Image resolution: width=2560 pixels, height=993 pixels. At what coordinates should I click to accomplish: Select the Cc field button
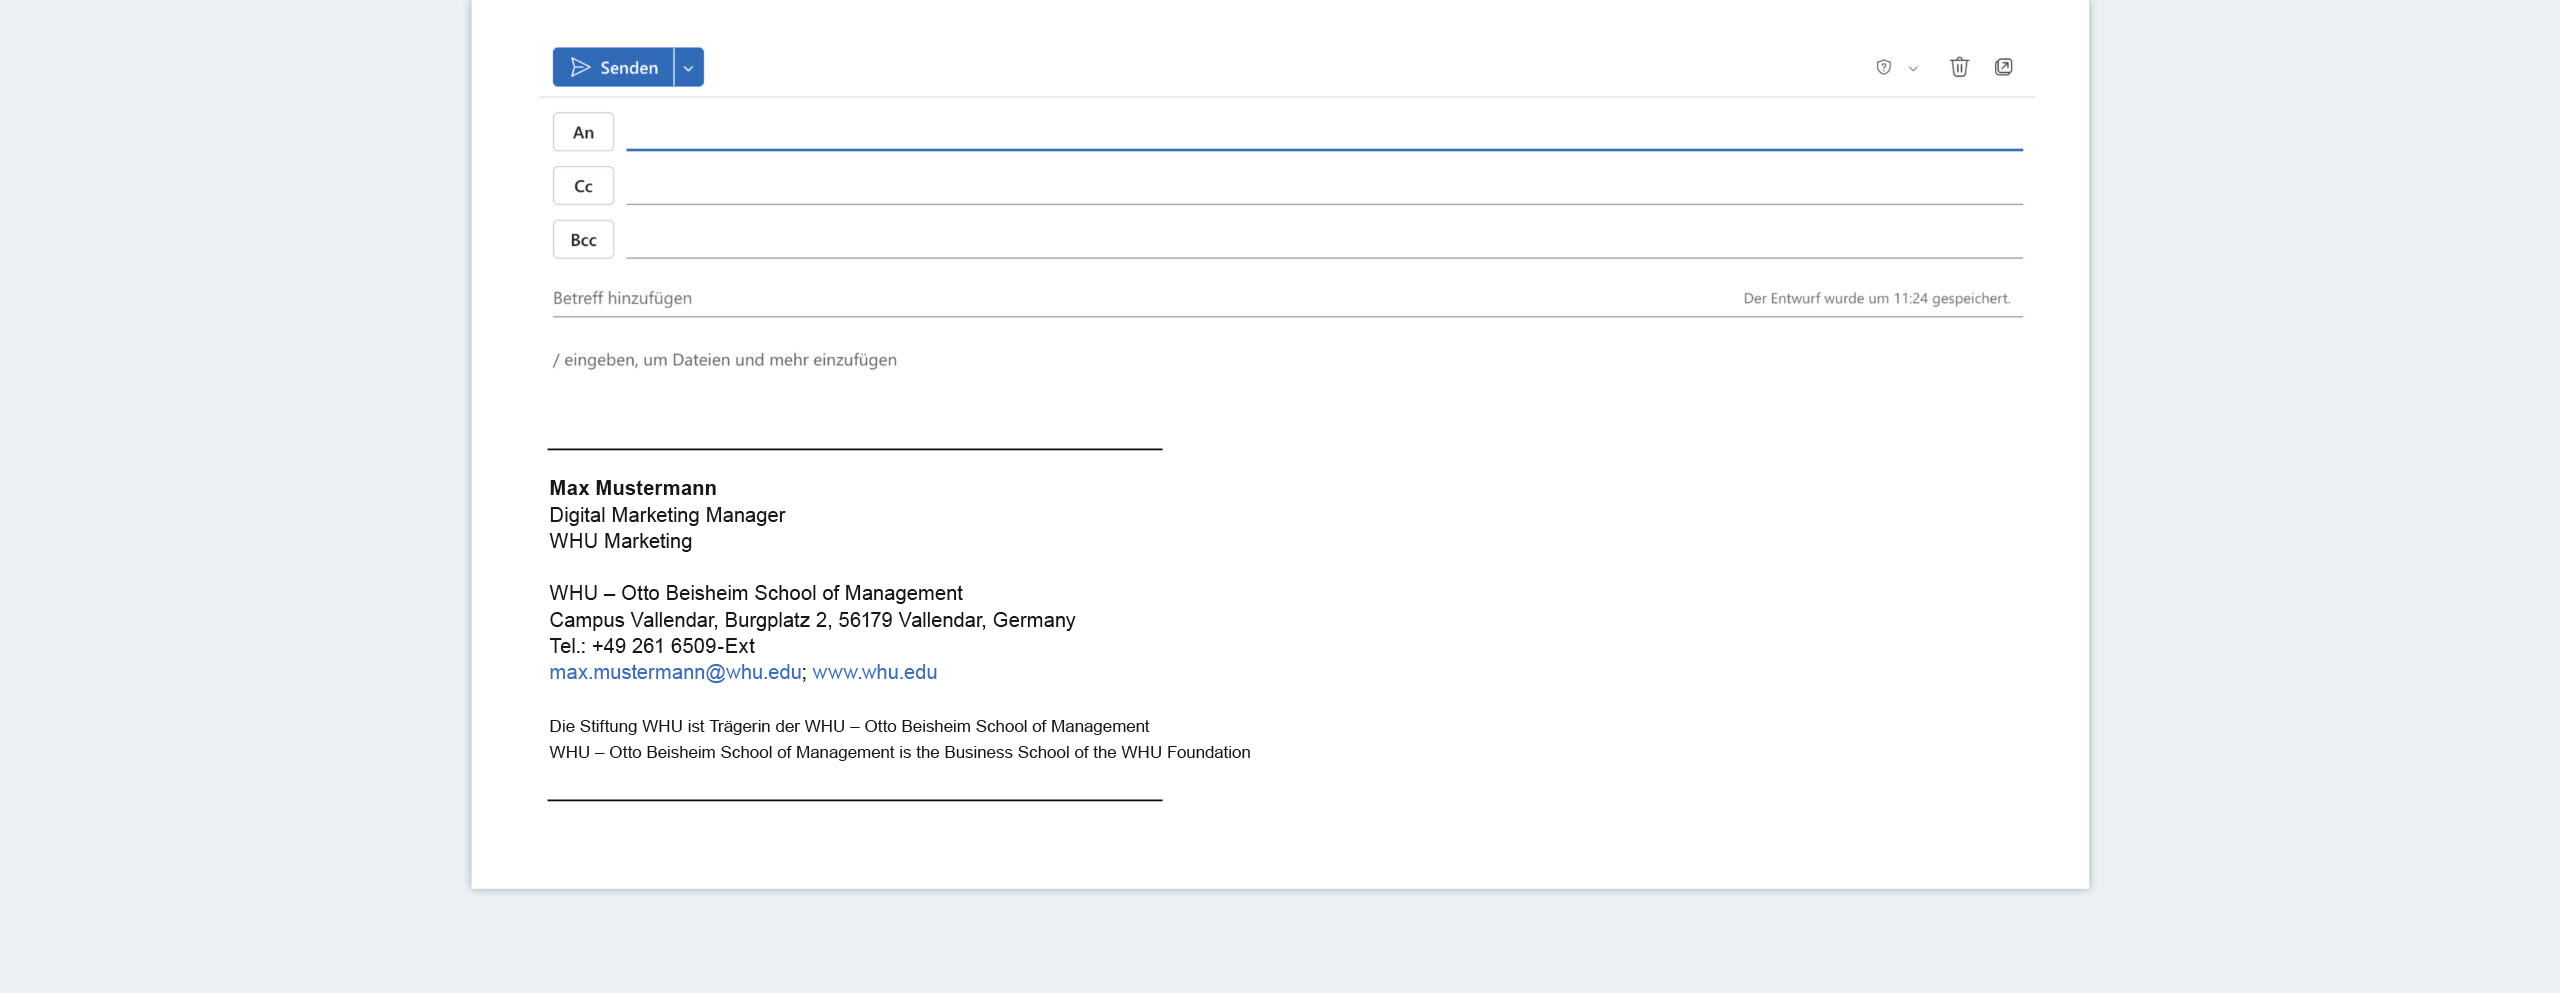[583, 185]
